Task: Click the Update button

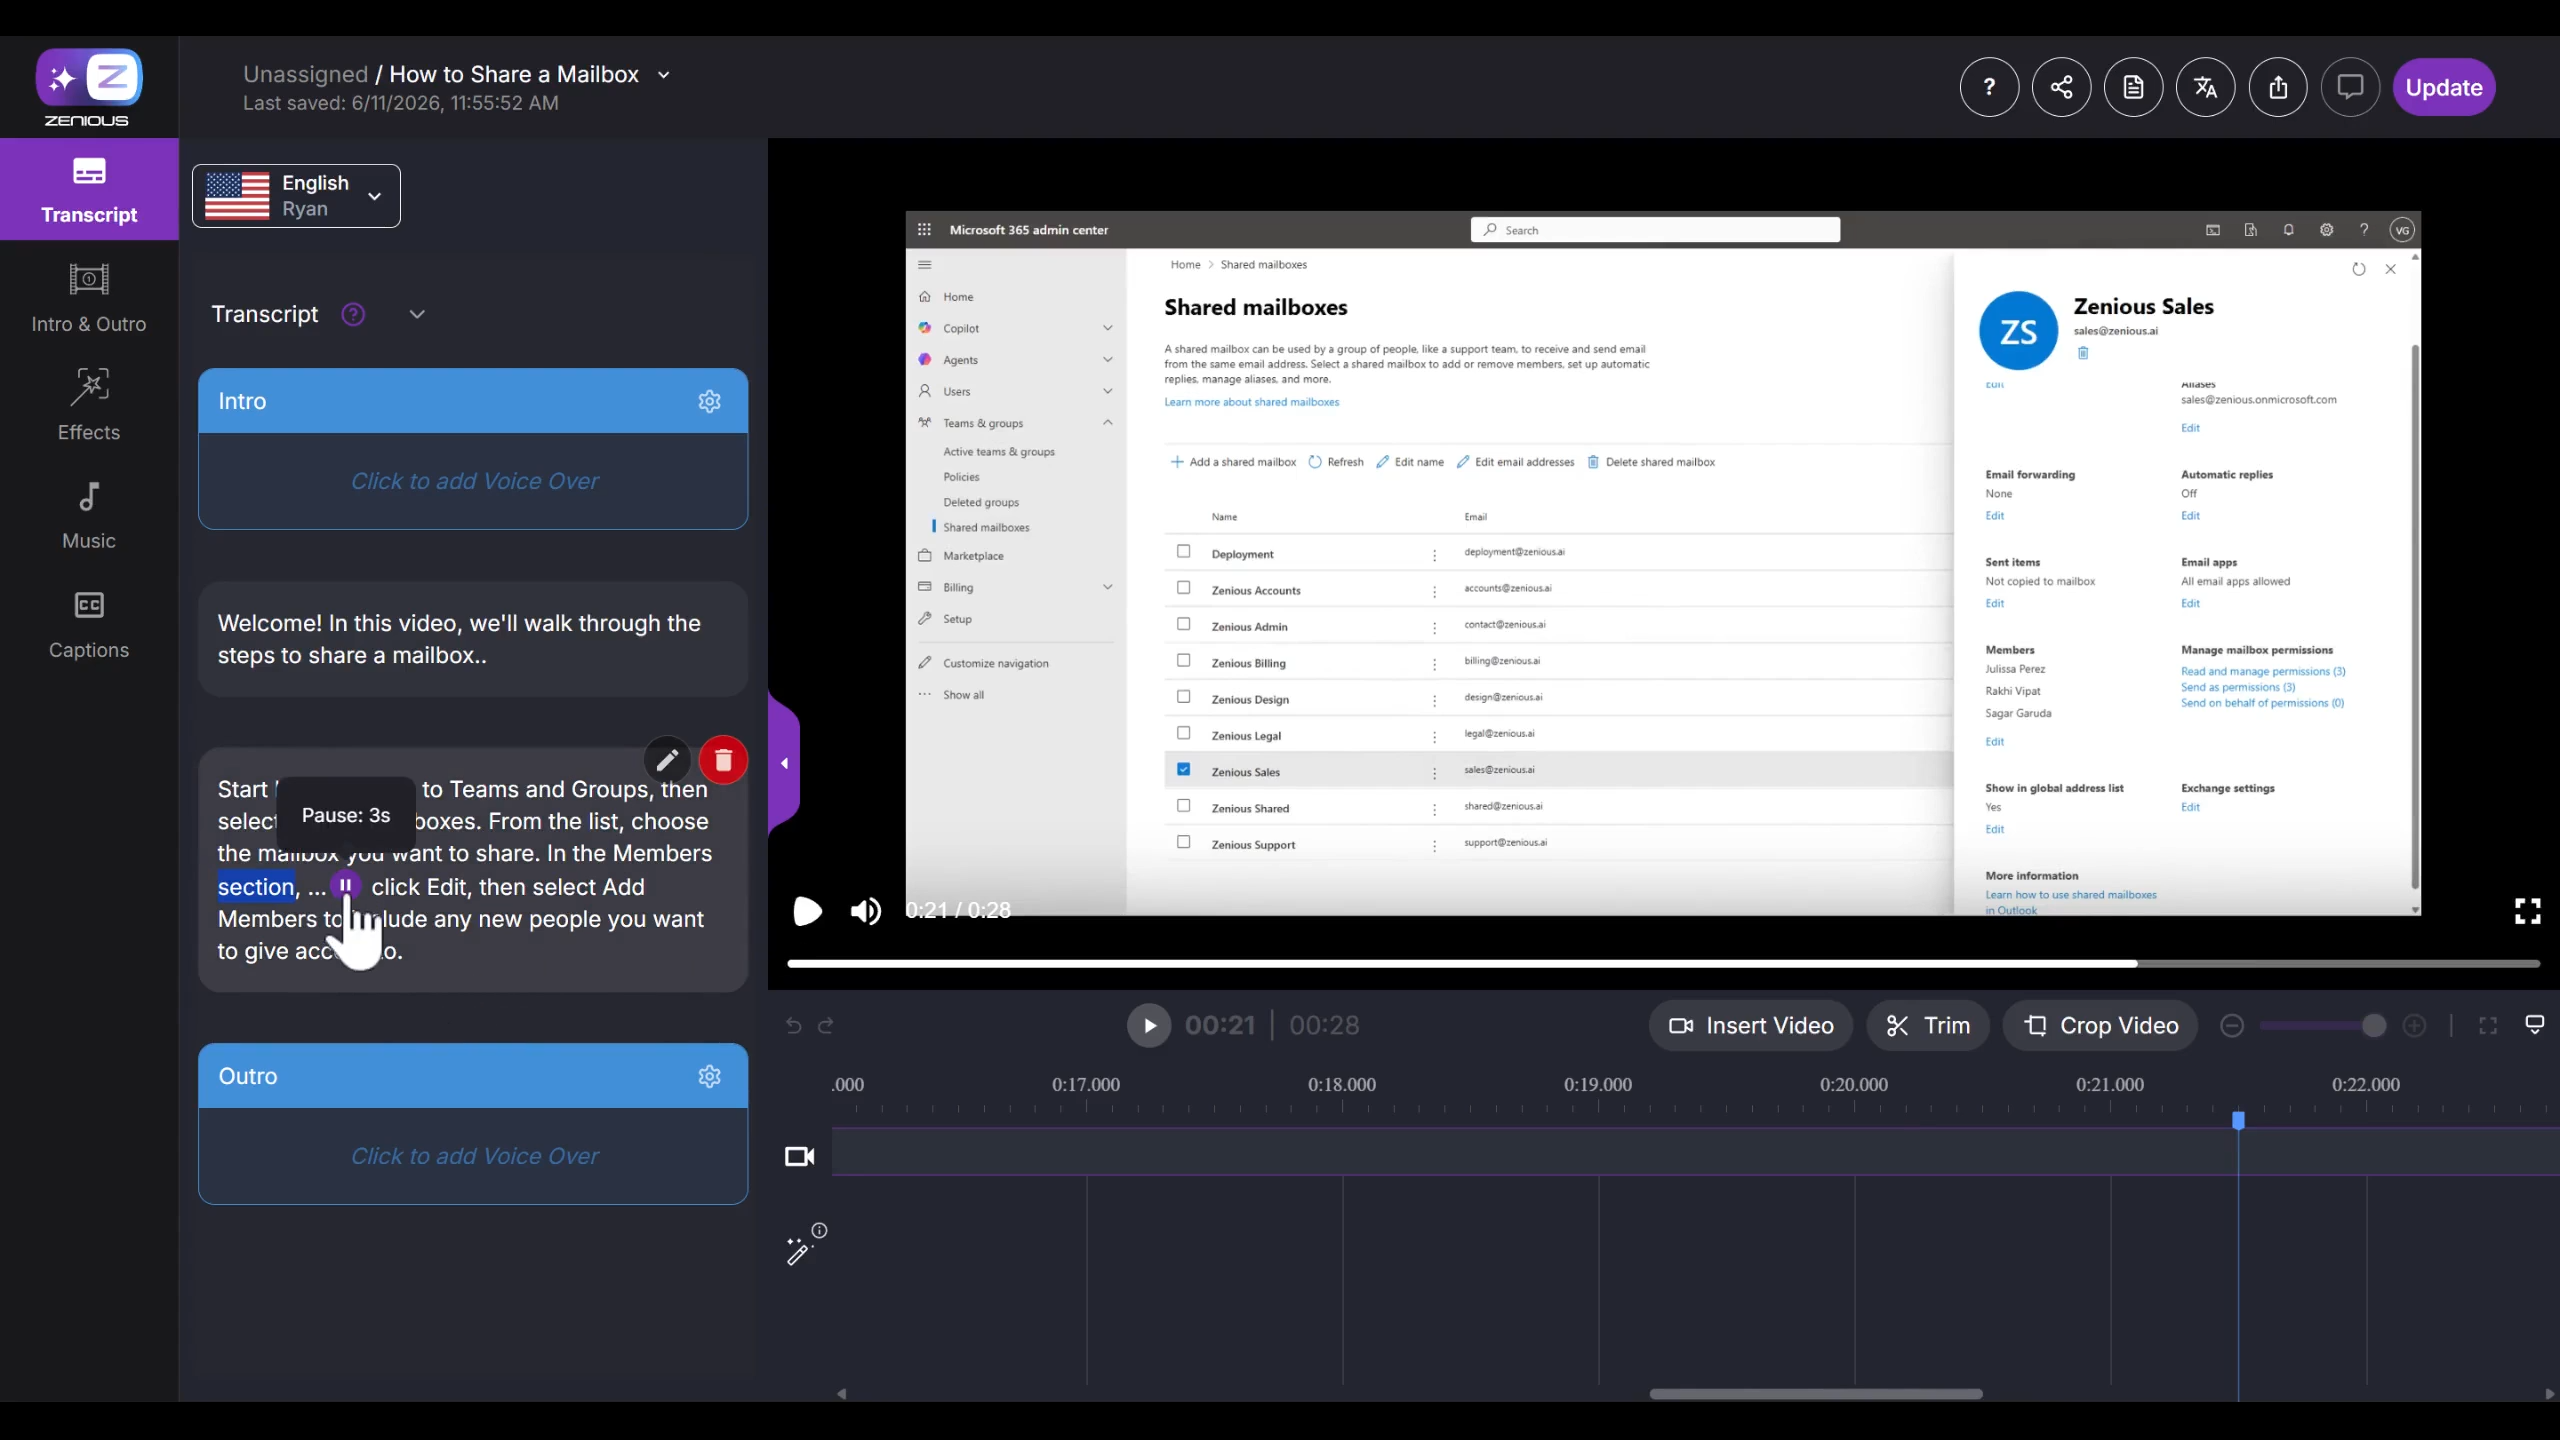Action: tap(2444, 87)
